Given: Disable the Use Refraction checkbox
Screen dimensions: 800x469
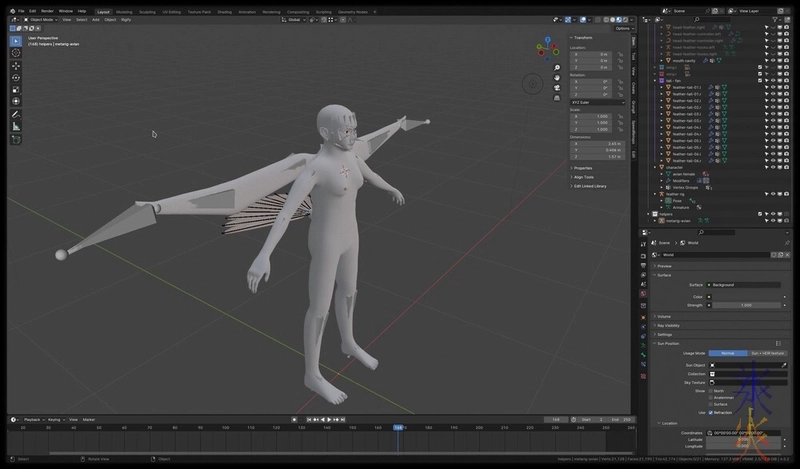Looking at the screenshot, I should pyautogui.click(x=711, y=412).
